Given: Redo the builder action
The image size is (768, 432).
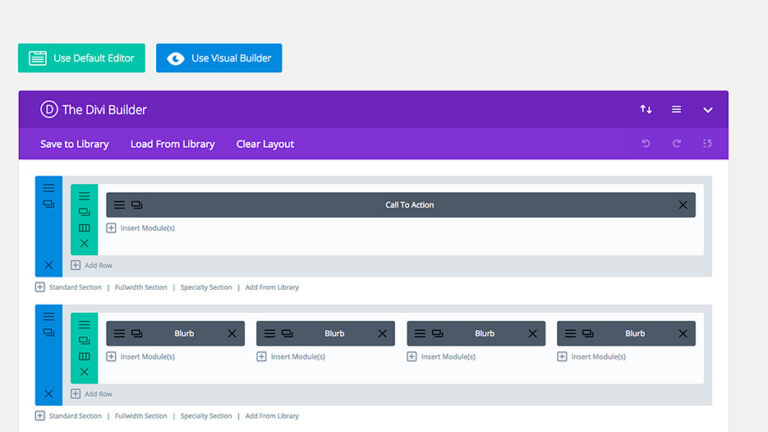Looking at the screenshot, I should click(676, 144).
